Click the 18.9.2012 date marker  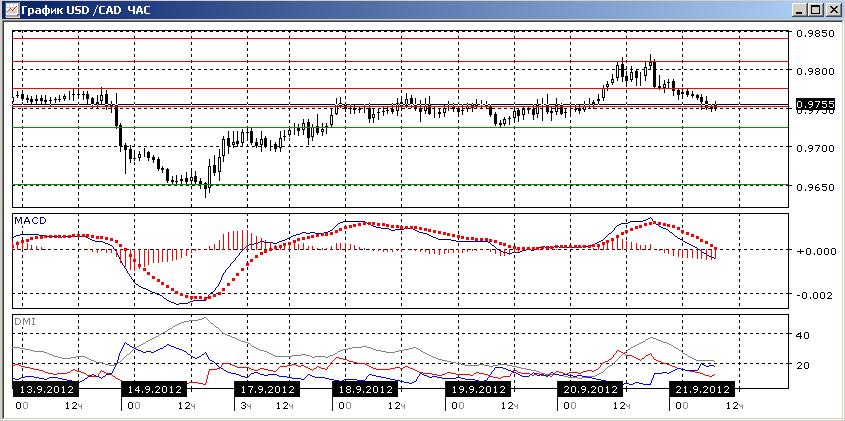366,389
